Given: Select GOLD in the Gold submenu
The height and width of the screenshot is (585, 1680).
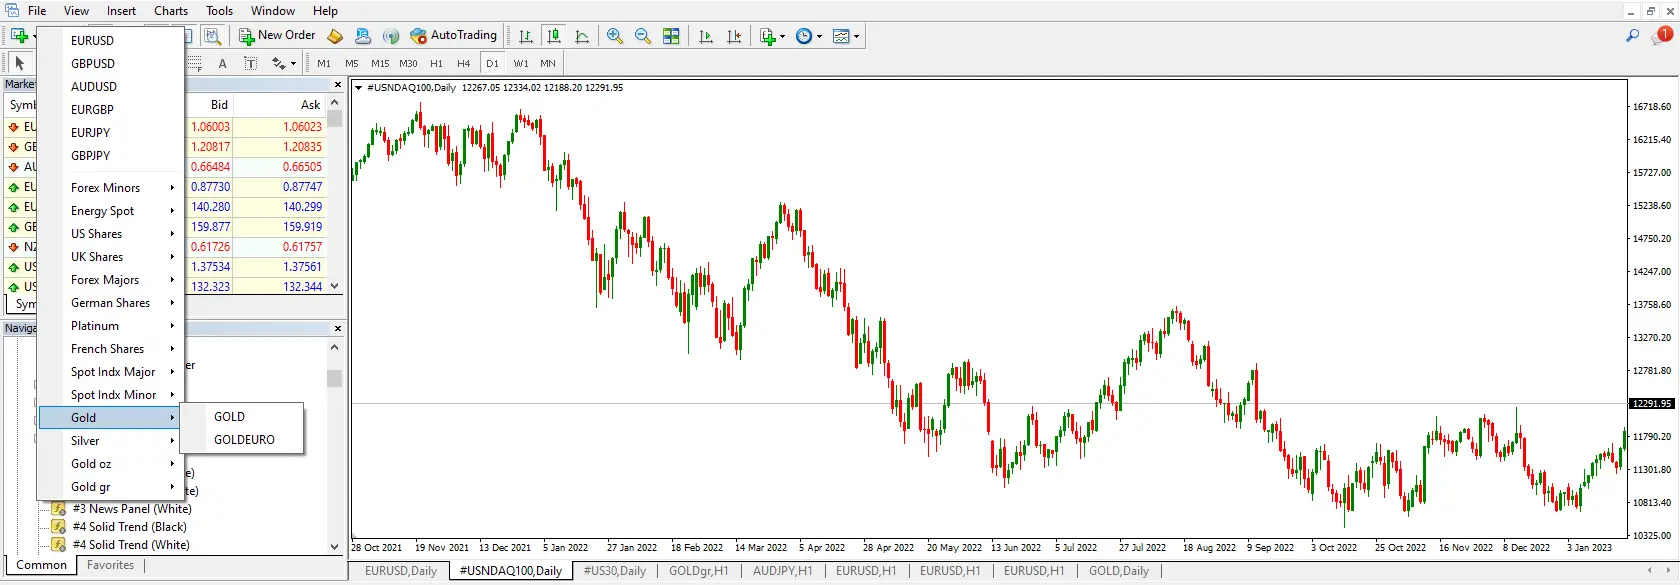Looking at the screenshot, I should (x=242, y=417).
